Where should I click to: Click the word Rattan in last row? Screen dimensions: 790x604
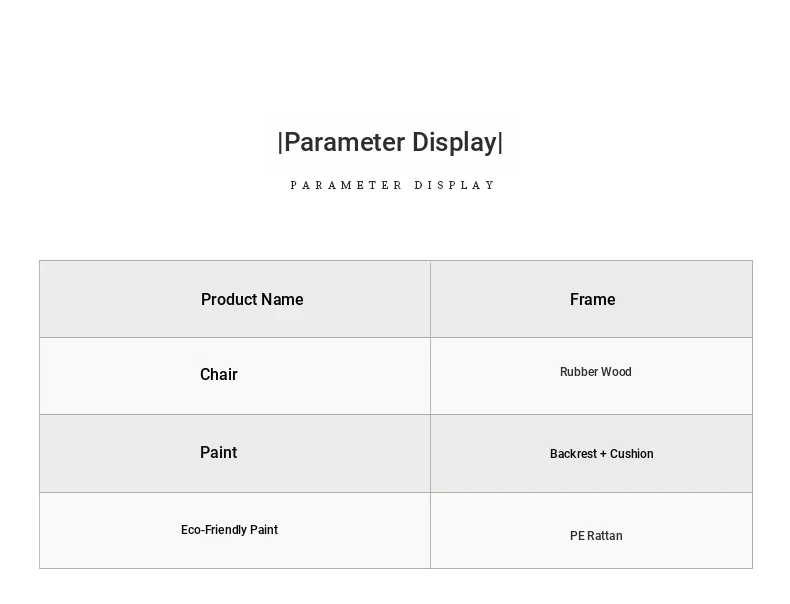point(605,536)
